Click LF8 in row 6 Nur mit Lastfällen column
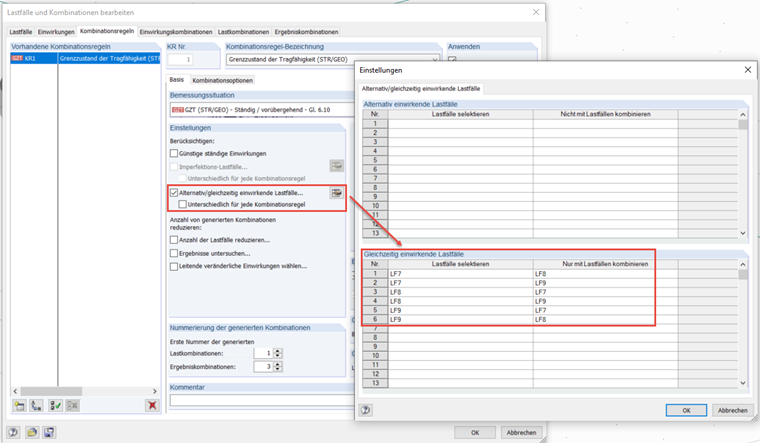This screenshot has width=760, height=443. [x=540, y=319]
